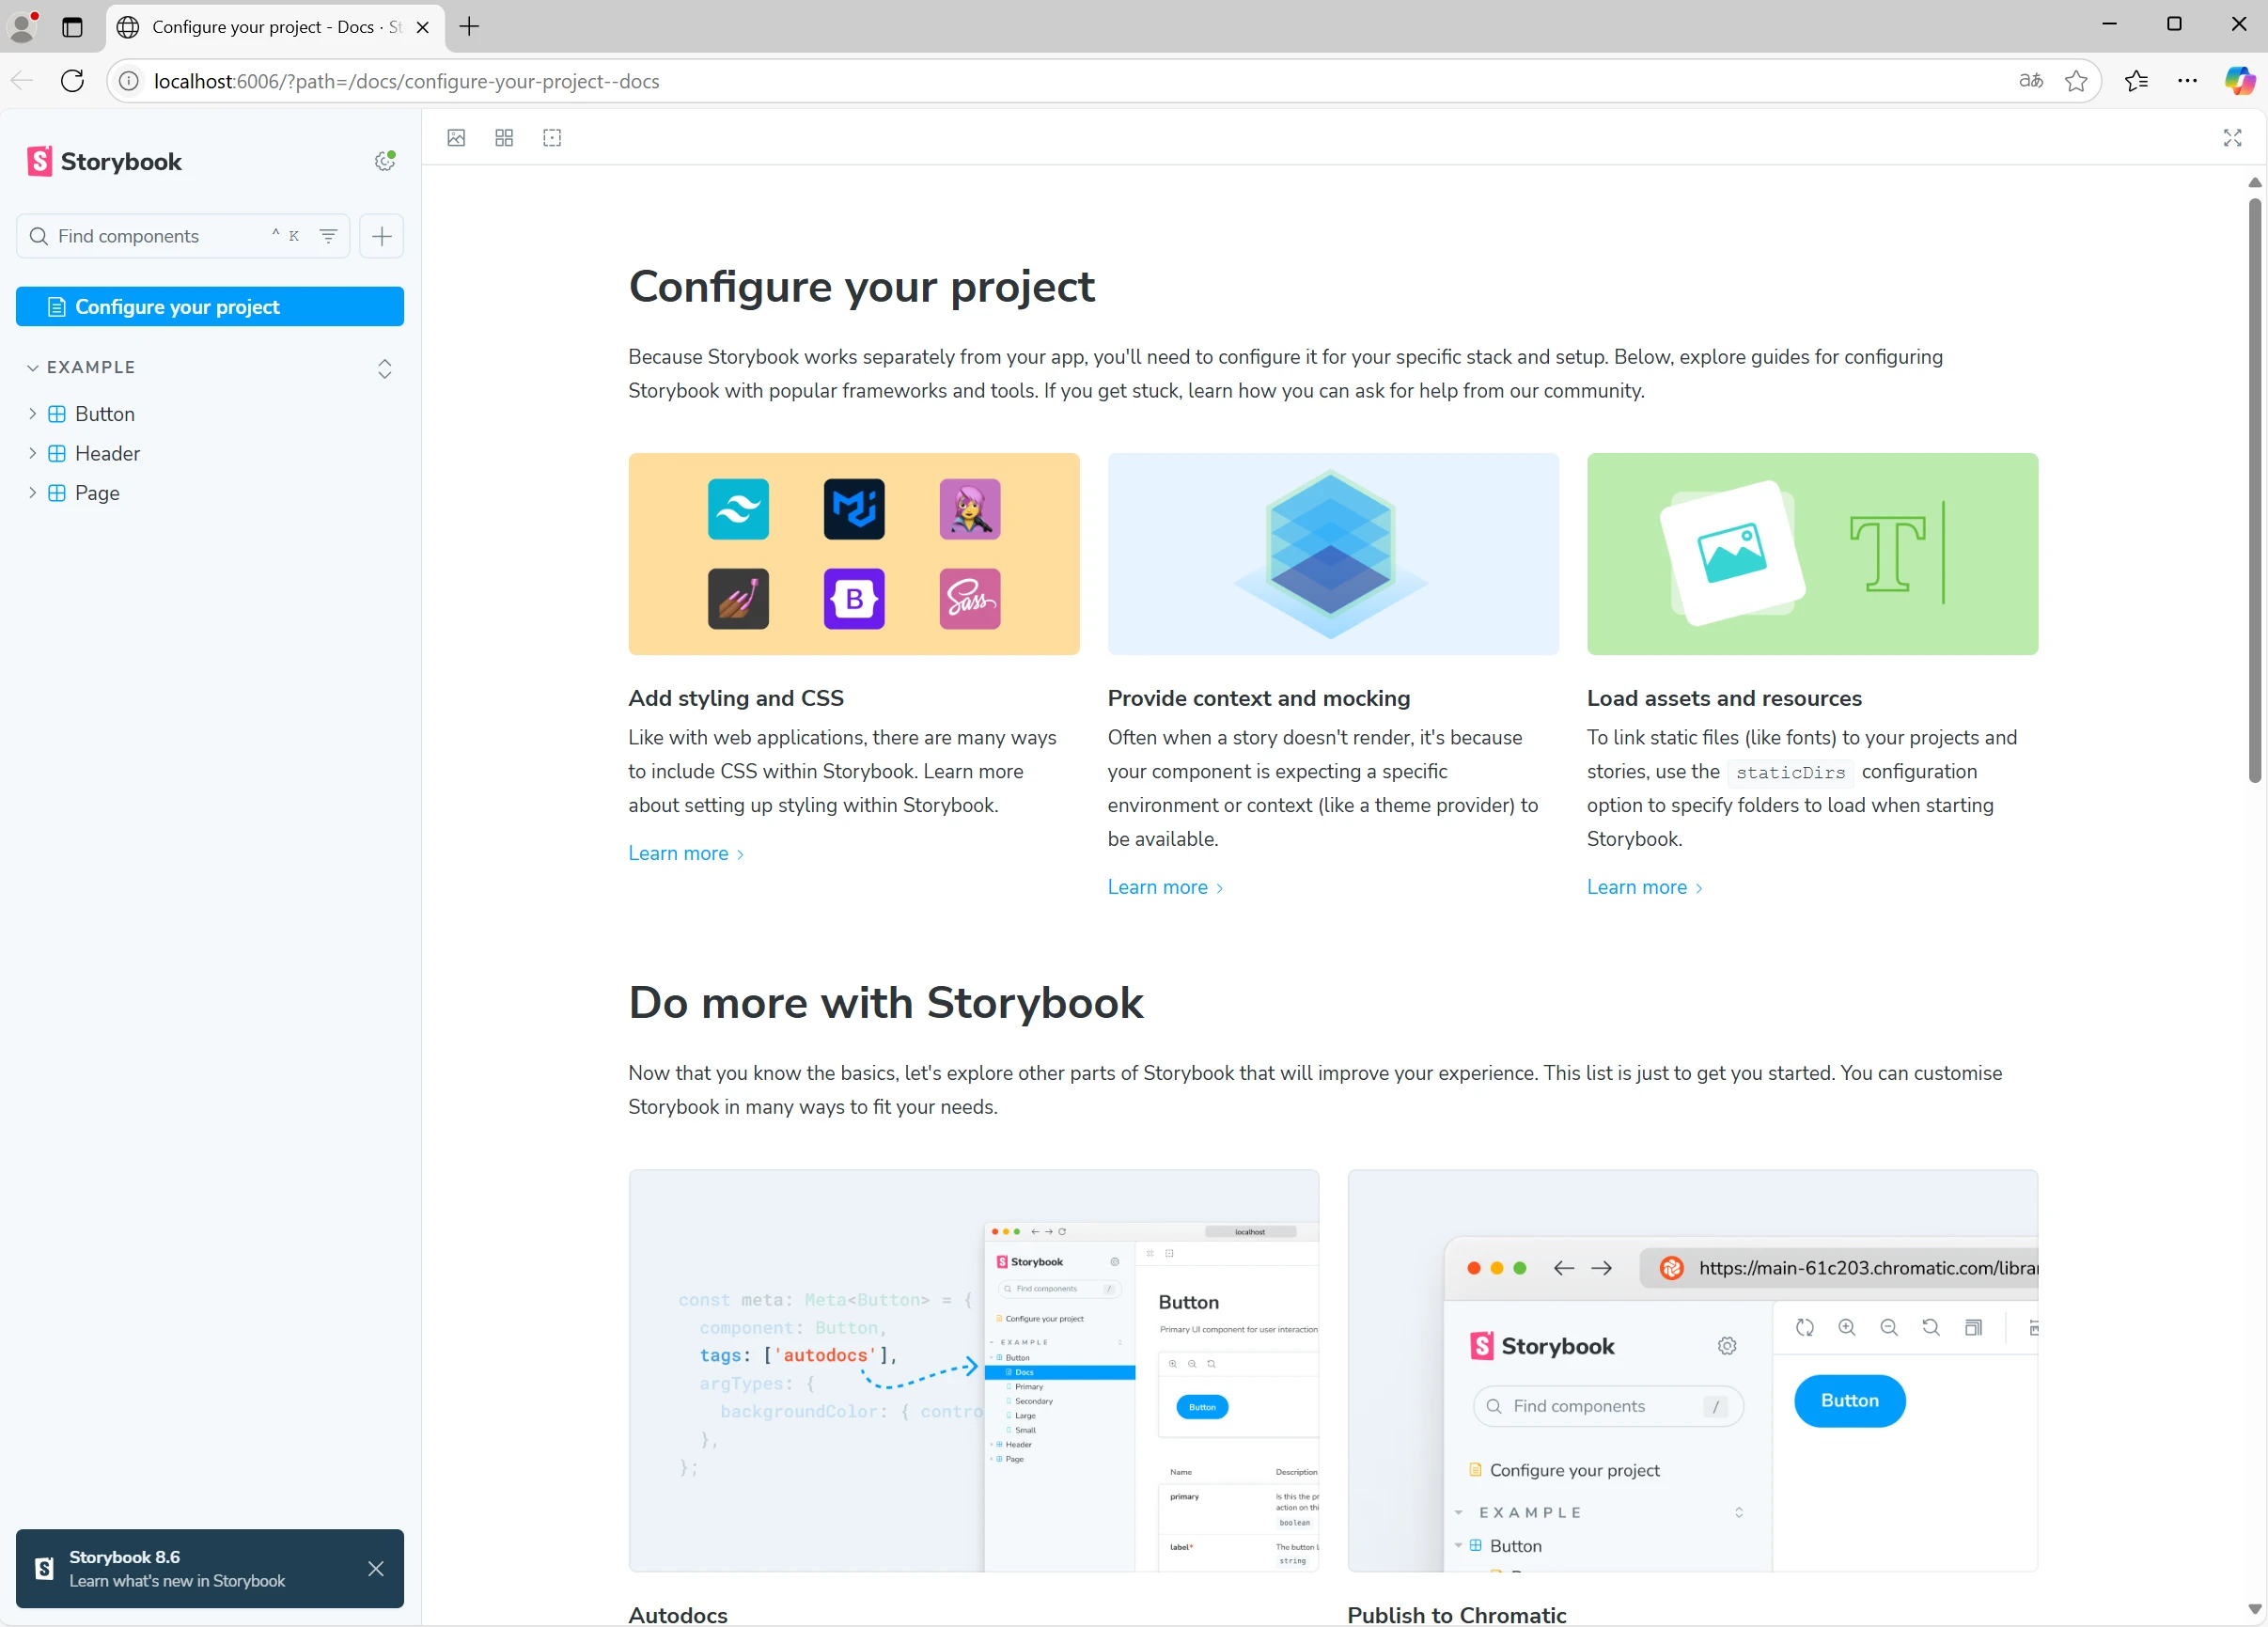
Task: Select the Configure your project browser tab
Action: tap(275, 27)
